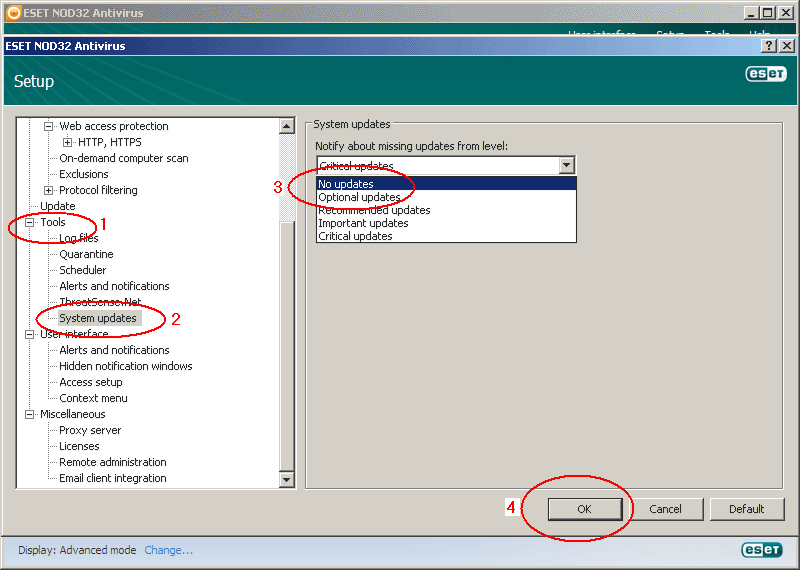Select Web access protection in tree
Viewport: 800px width, 570px height.
[114, 126]
